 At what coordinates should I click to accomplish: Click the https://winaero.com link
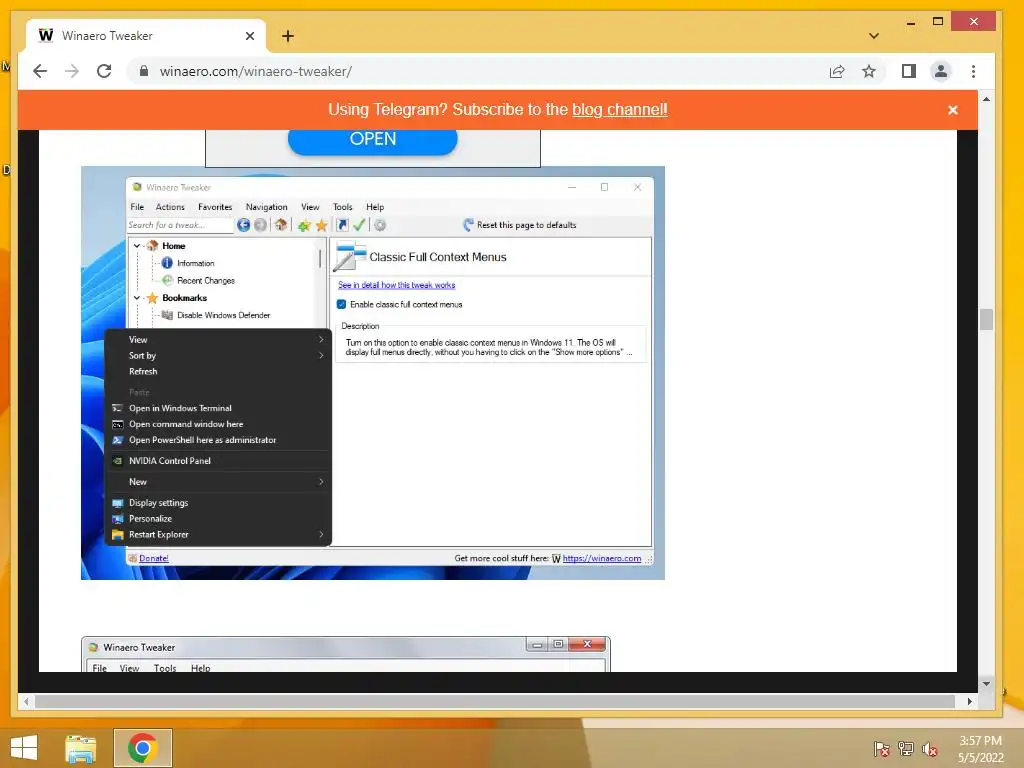point(601,558)
